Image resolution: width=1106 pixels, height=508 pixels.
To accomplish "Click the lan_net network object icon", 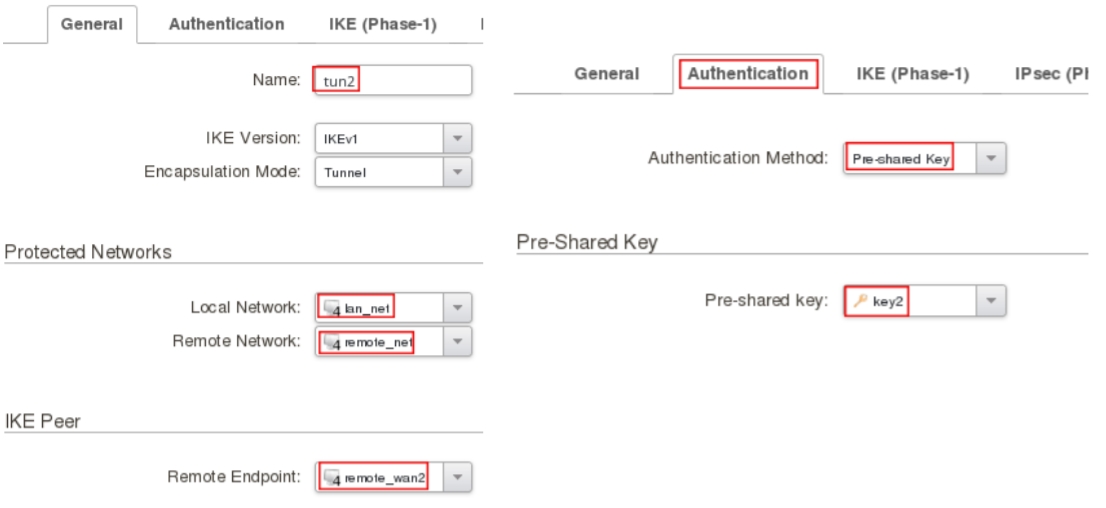I will tap(332, 307).
